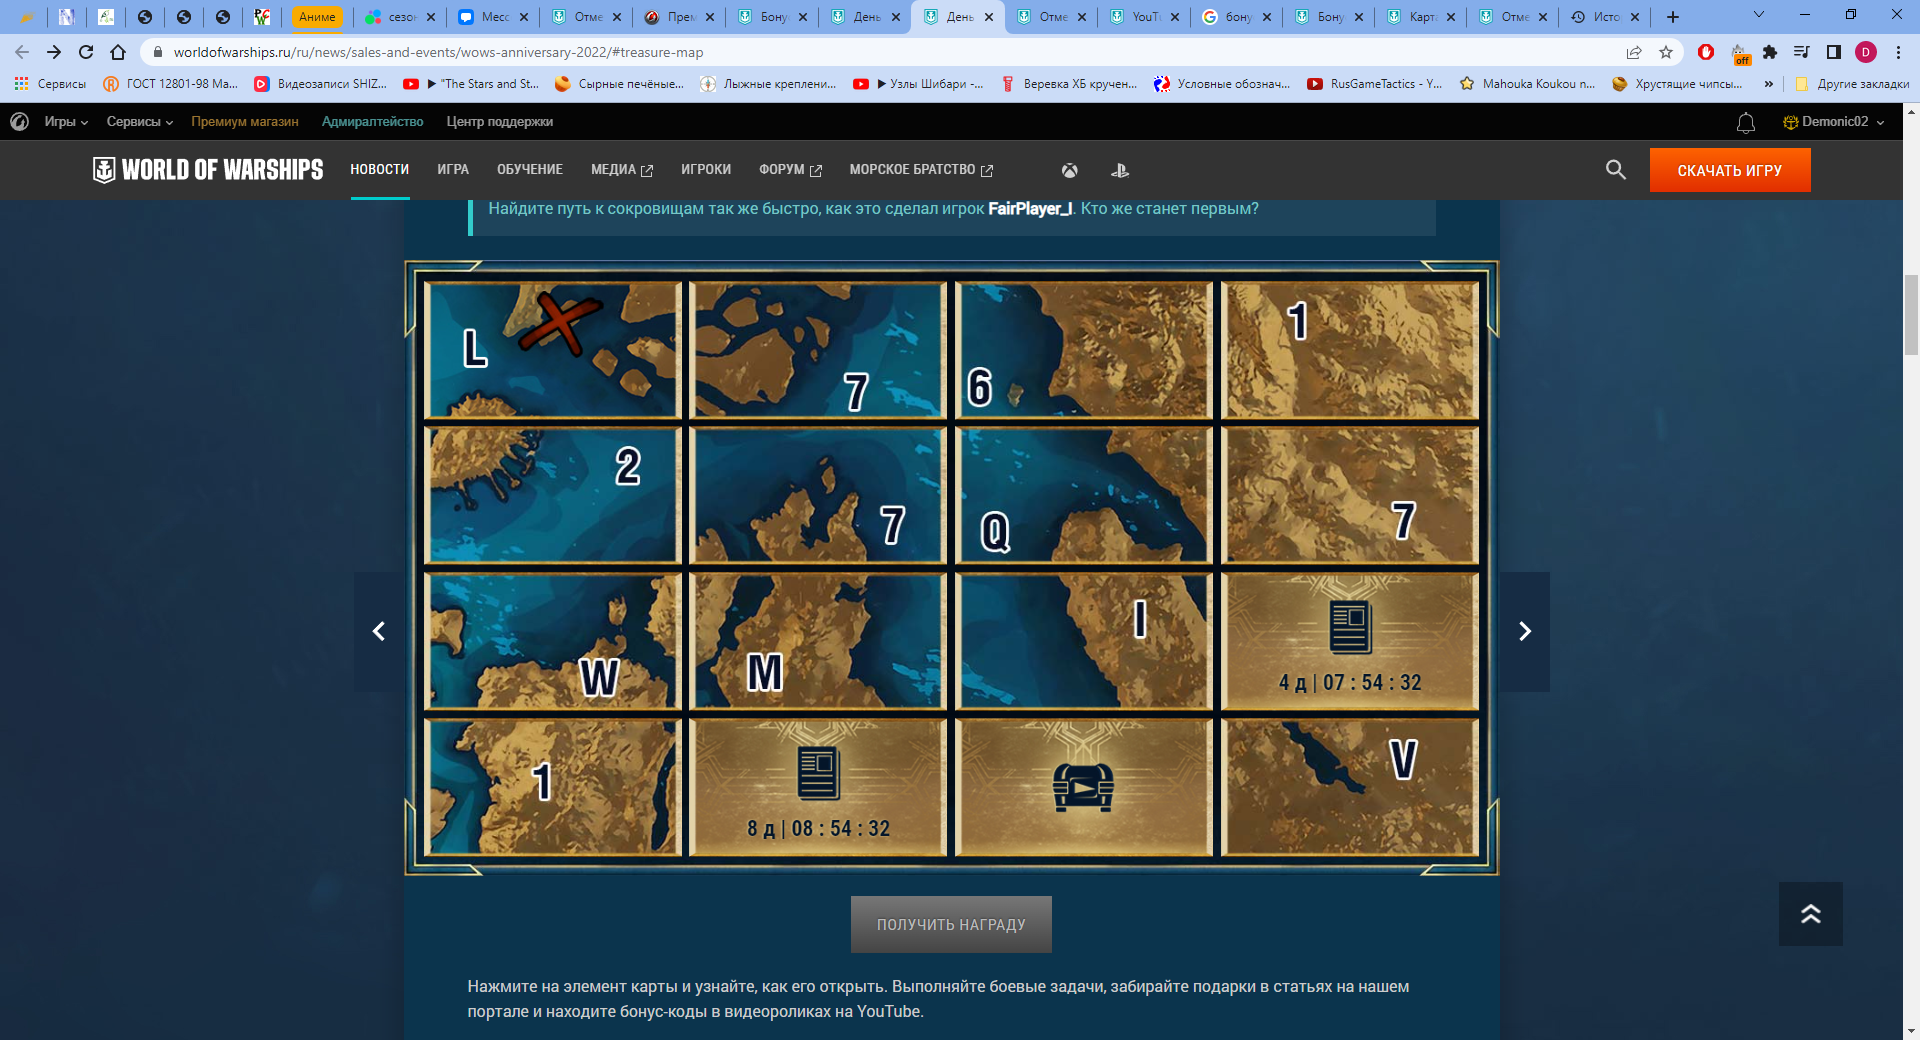Open site search magnifier icon
Viewport: 1920px width, 1040px height.
tap(1615, 170)
